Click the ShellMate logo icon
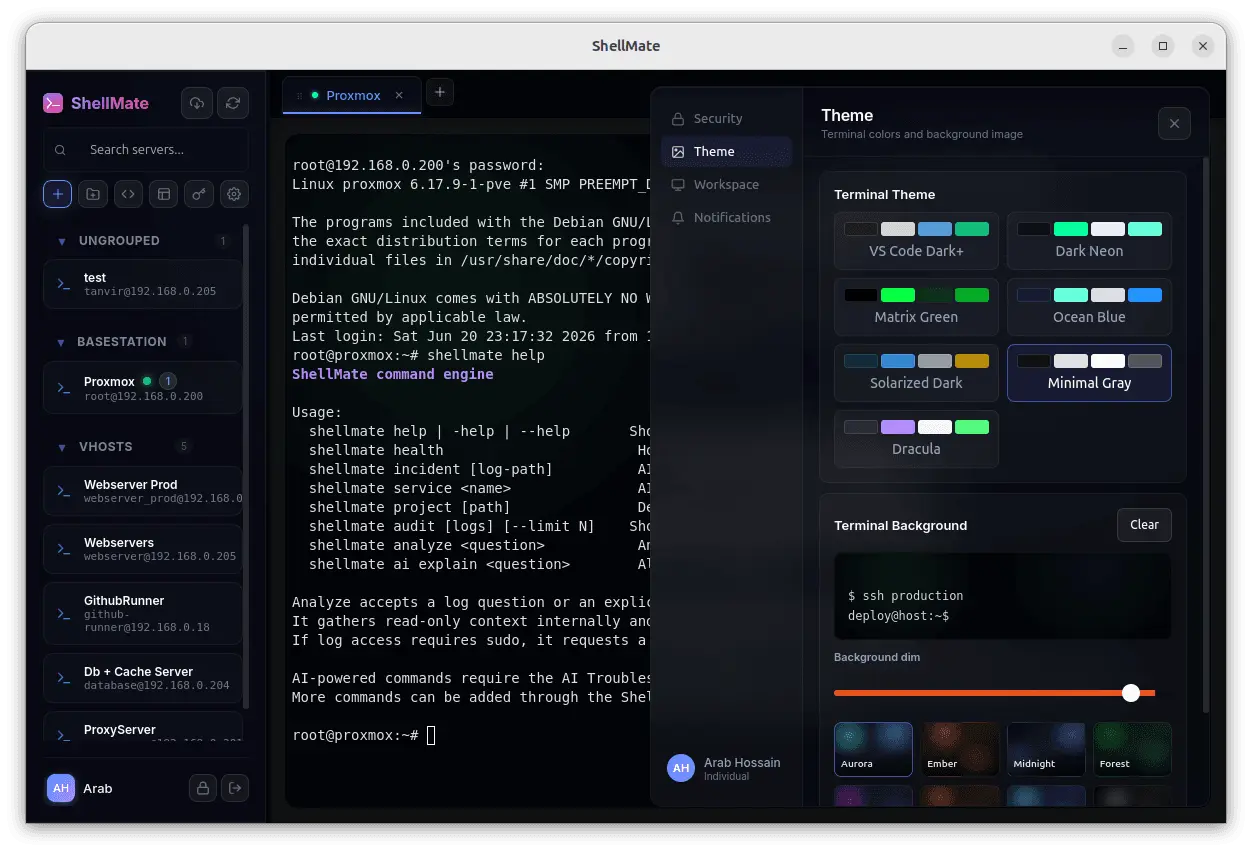 click(x=53, y=103)
